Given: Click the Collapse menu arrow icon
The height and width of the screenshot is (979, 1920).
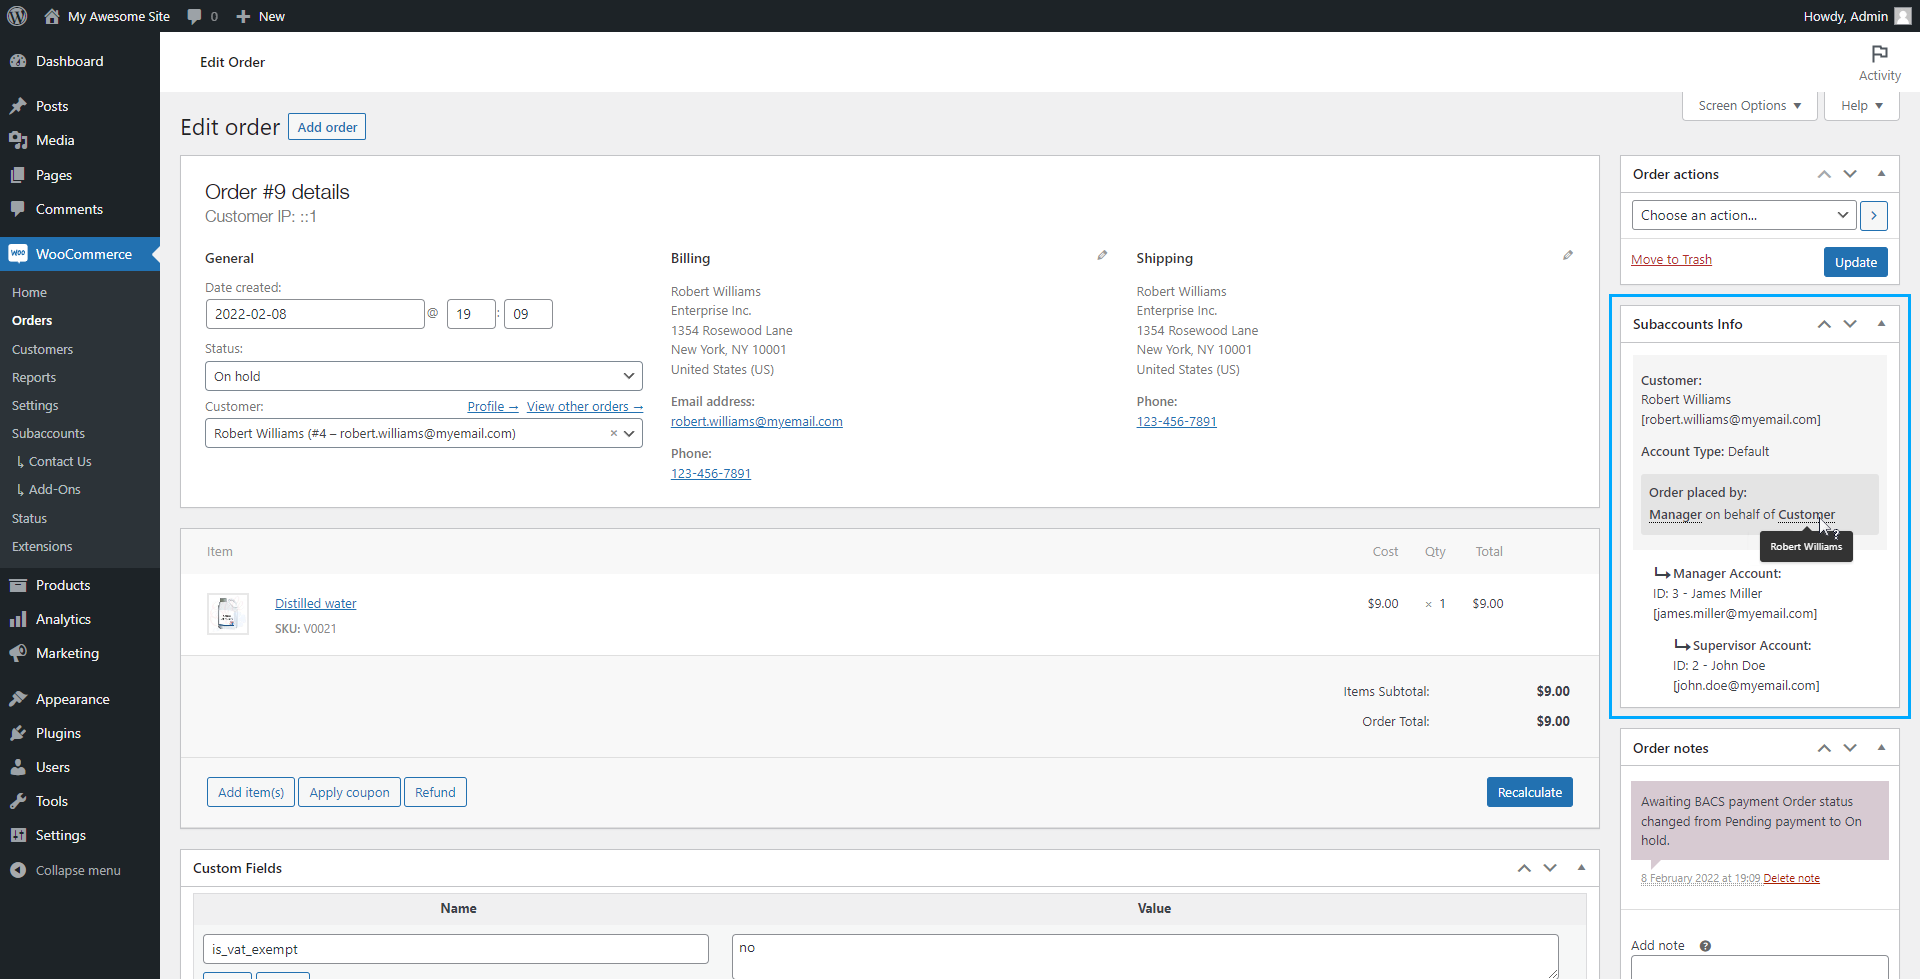Looking at the screenshot, I should (18, 870).
